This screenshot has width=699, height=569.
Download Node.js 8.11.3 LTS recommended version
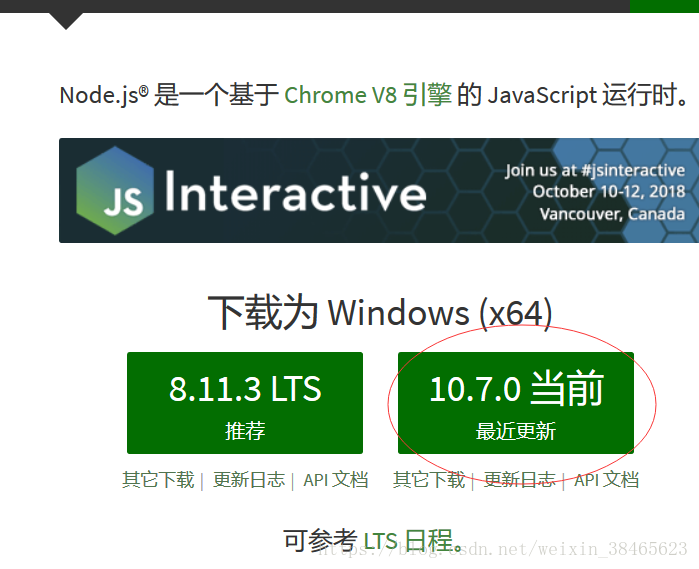click(245, 403)
